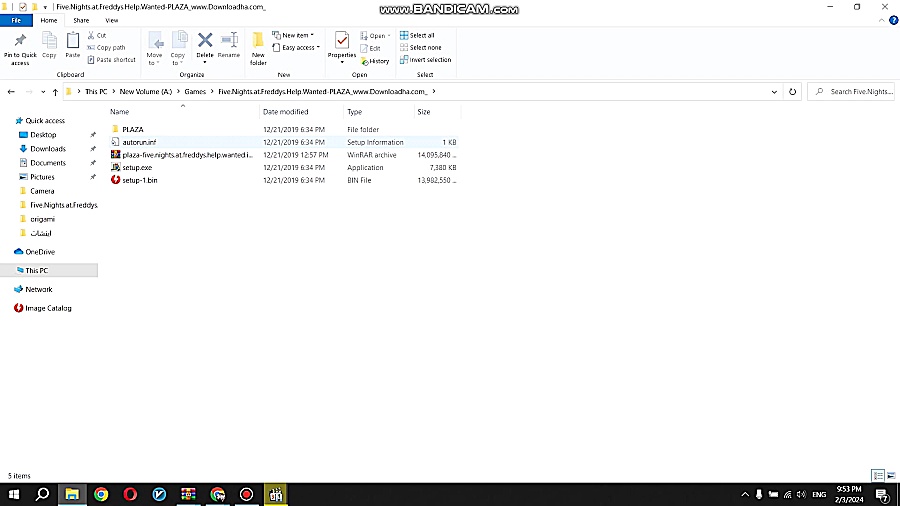Open the Copy to dropdown
This screenshot has height=506, width=900.
pos(179,48)
